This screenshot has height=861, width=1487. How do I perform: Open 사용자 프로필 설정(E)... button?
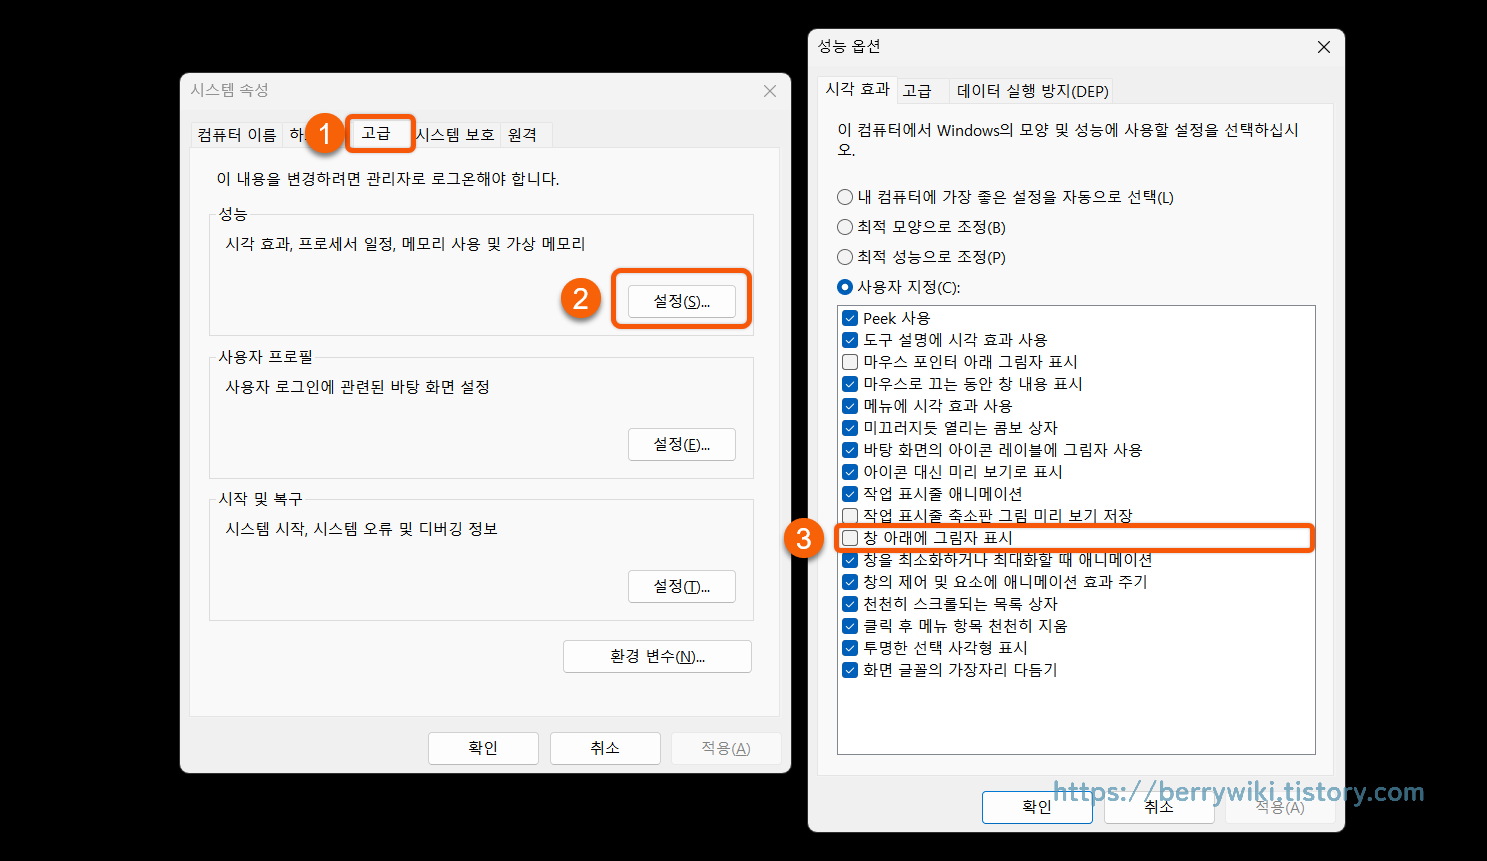coord(682,444)
